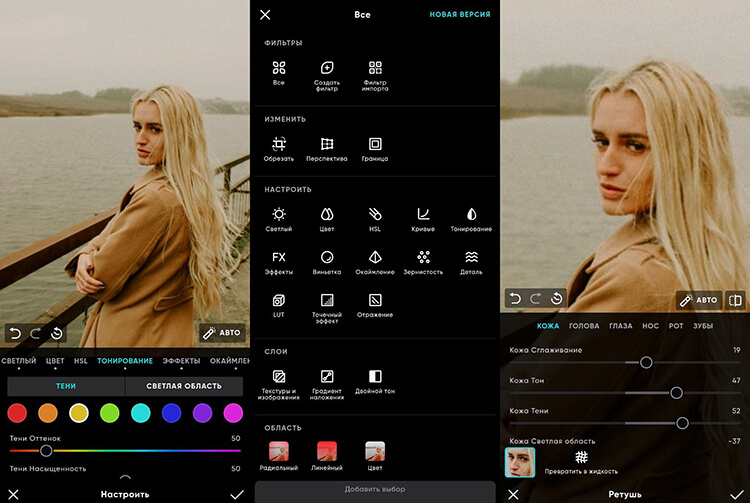Select the Тонирование toning icon

[471, 214]
